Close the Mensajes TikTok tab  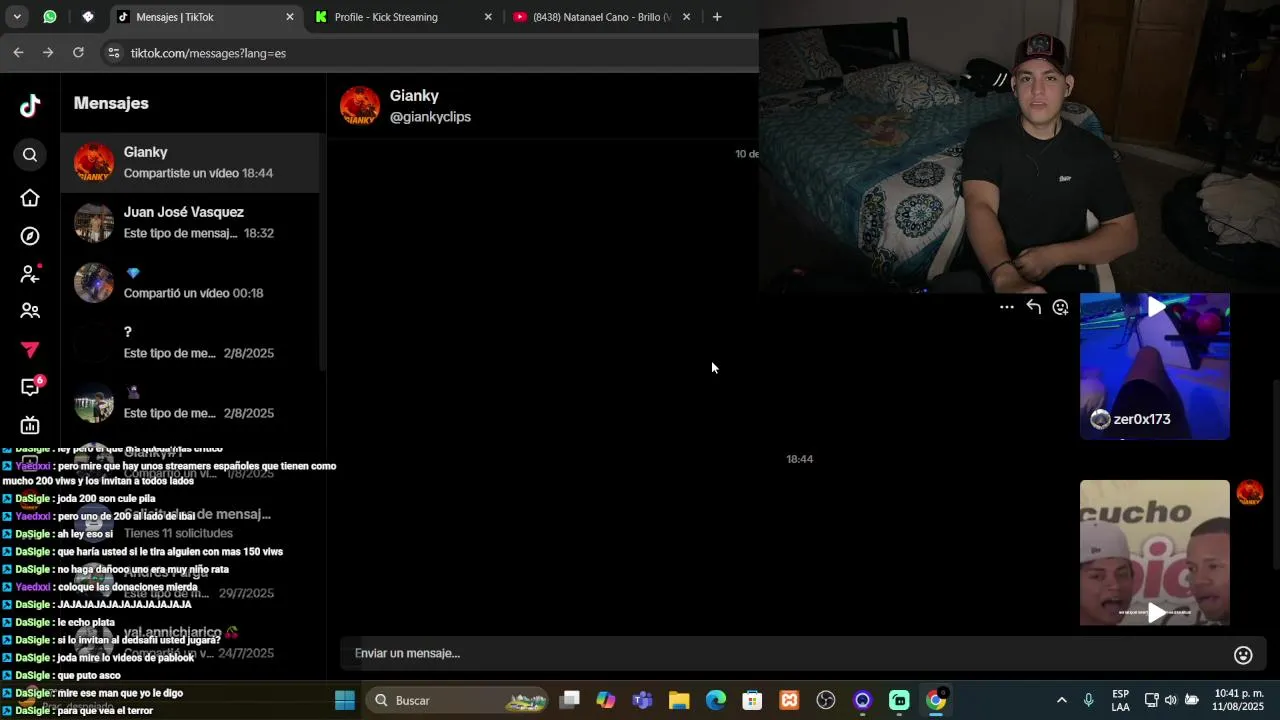[290, 17]
